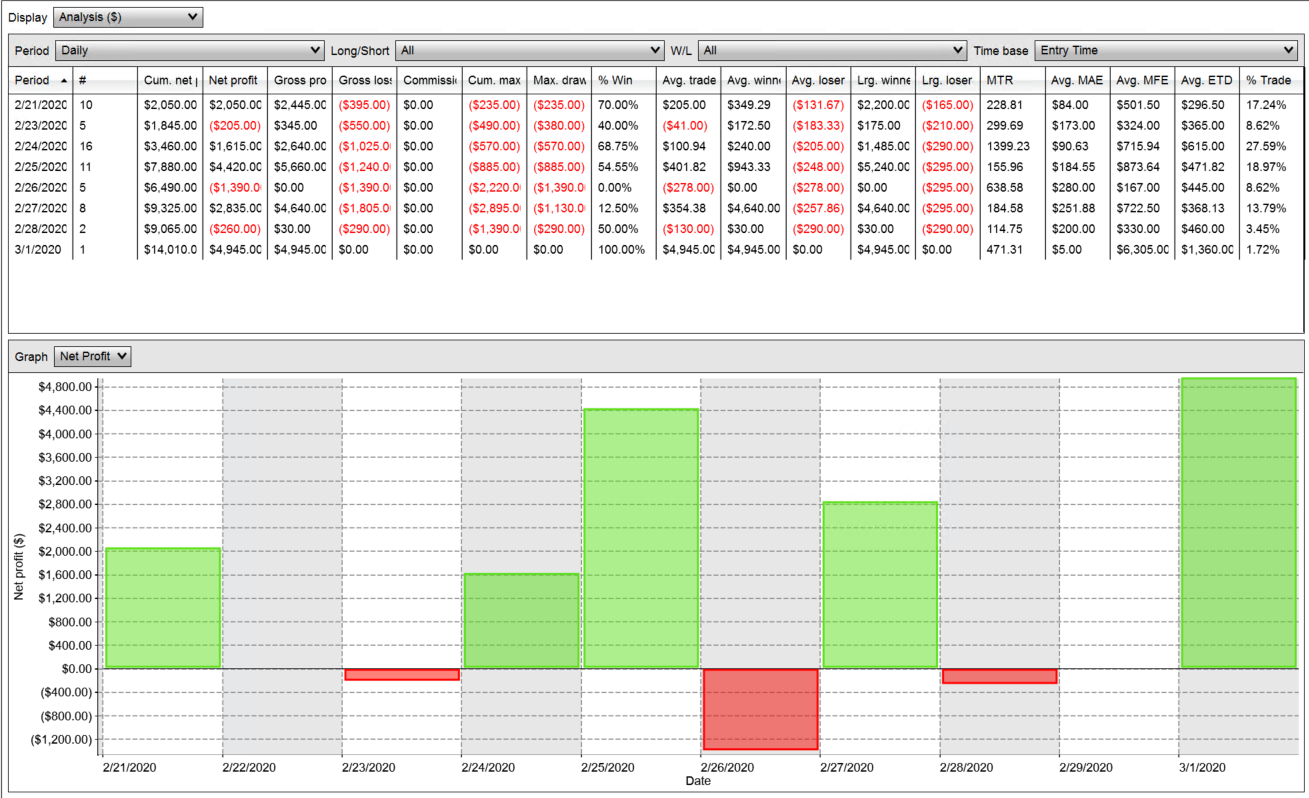Select the 2/26/2020 table row
Screen dimensions: 1309x798
(x=656, y=187)
